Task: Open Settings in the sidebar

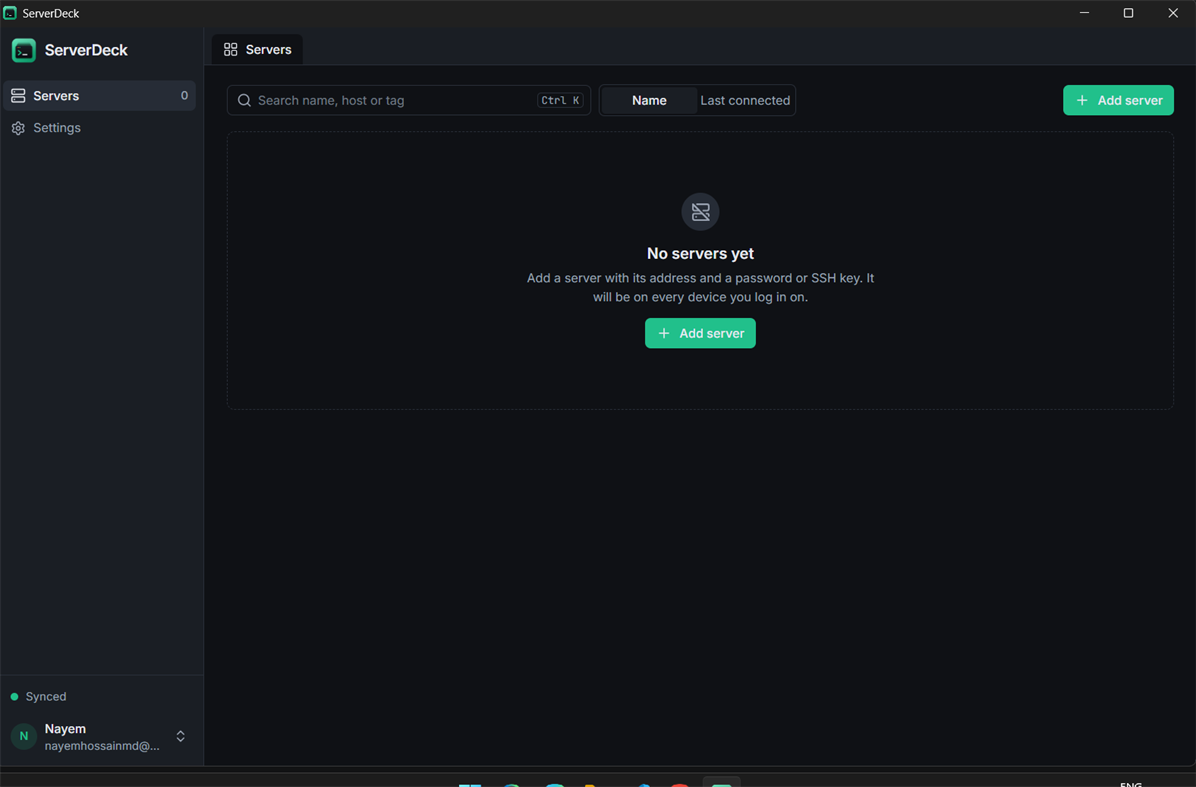Action: click(x=99, y=127)
